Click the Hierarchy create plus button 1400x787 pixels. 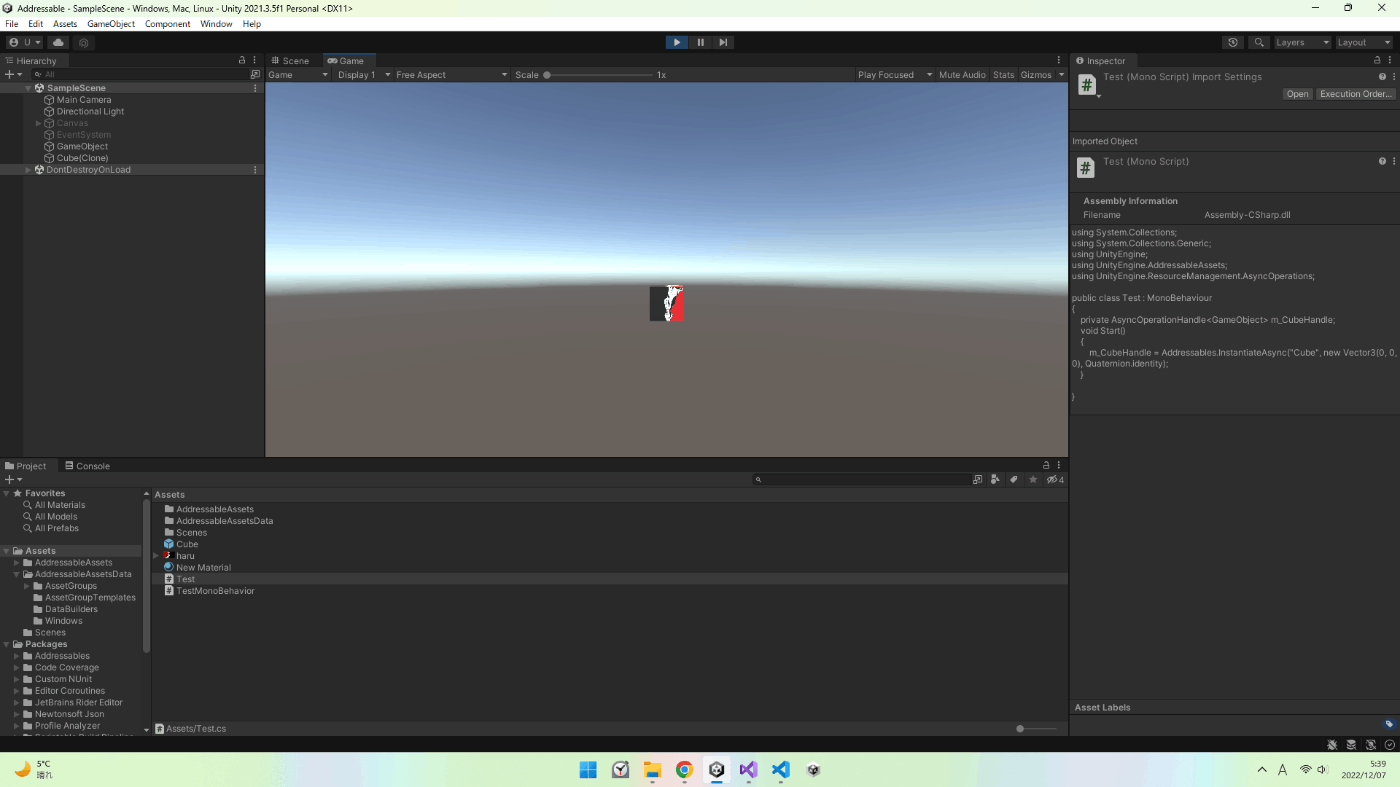(x=11, y=75)
